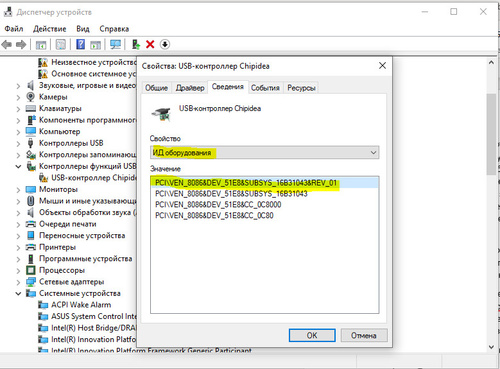Open the Справка menu
Screen dimensions: 500x369
pyautogui.click(x=114, y=29)
